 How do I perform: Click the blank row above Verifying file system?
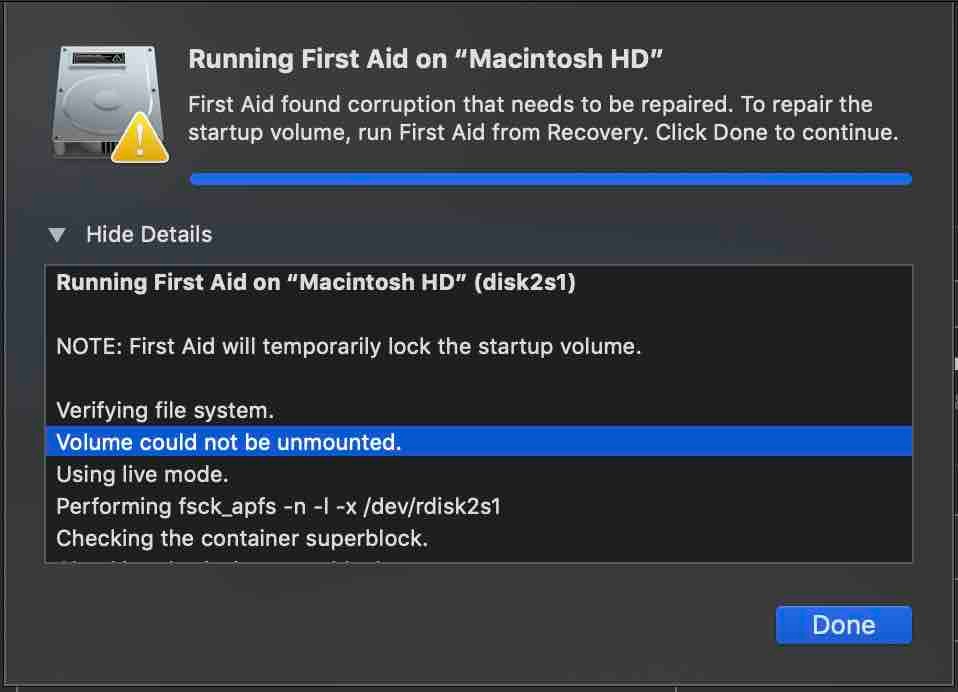coord(478,379)
